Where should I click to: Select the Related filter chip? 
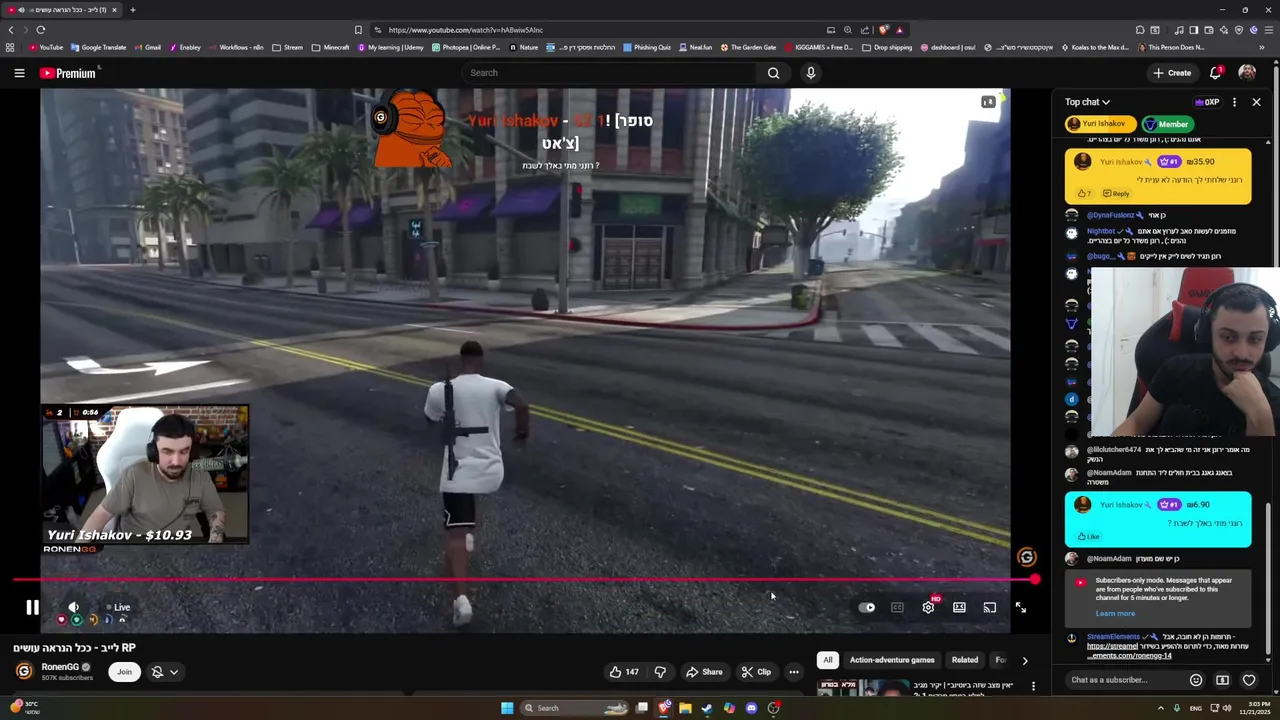965,660
